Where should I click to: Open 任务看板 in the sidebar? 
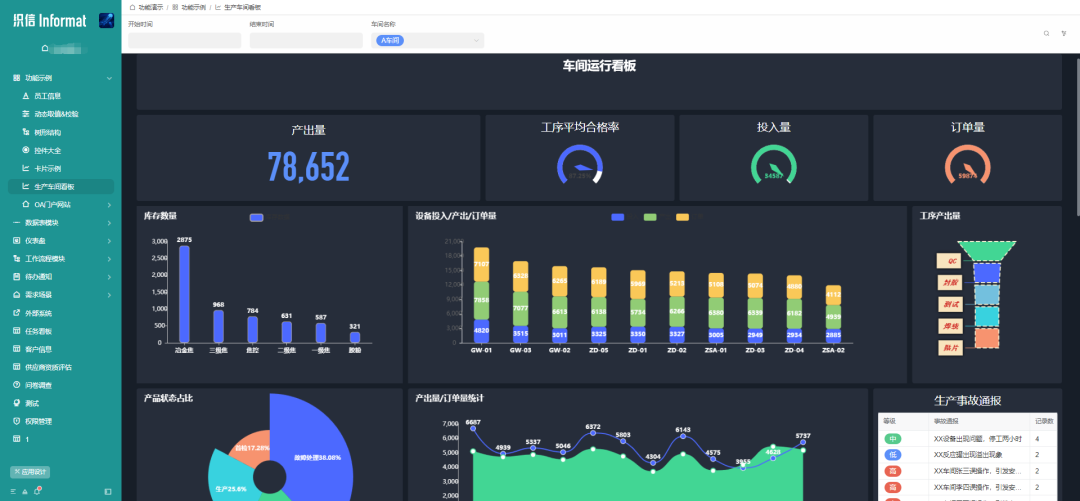point(38,331)
